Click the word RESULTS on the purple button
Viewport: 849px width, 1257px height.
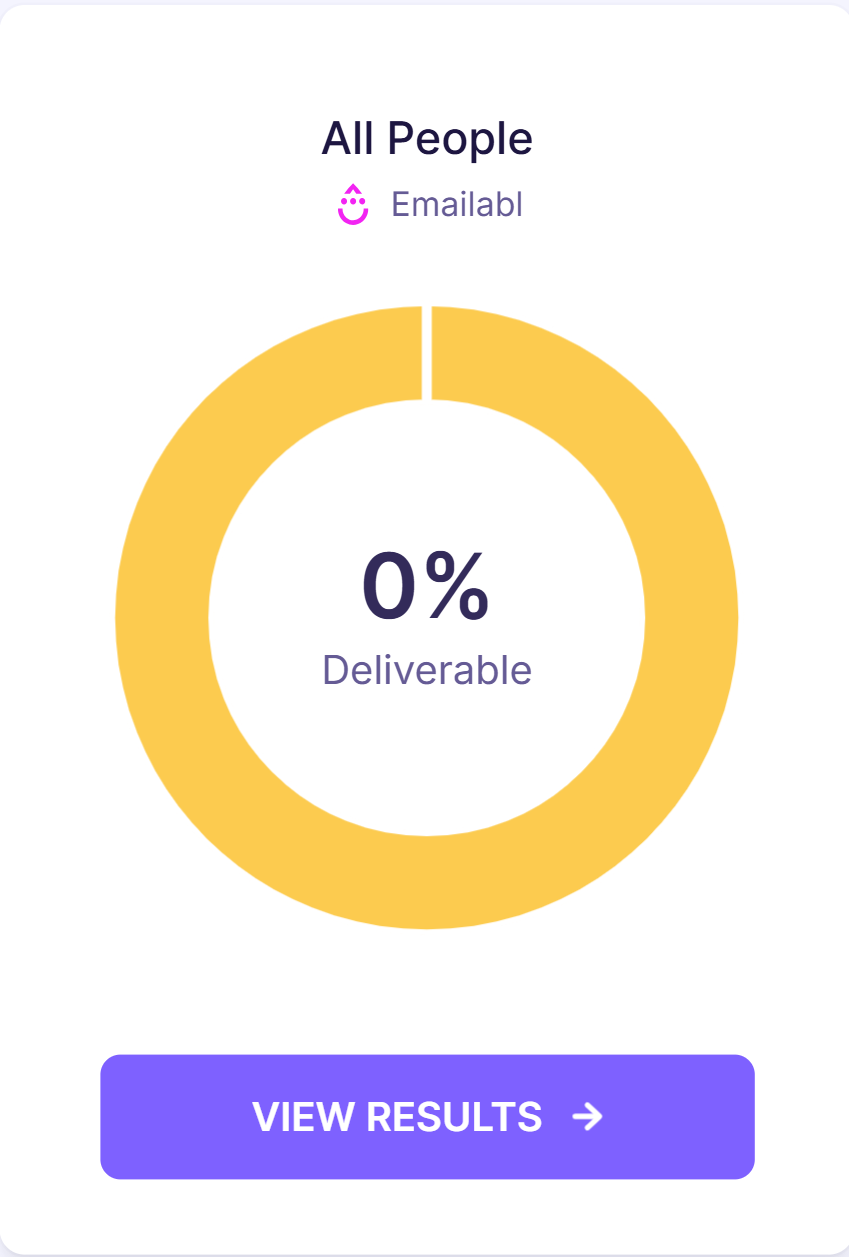point(455,1117)
